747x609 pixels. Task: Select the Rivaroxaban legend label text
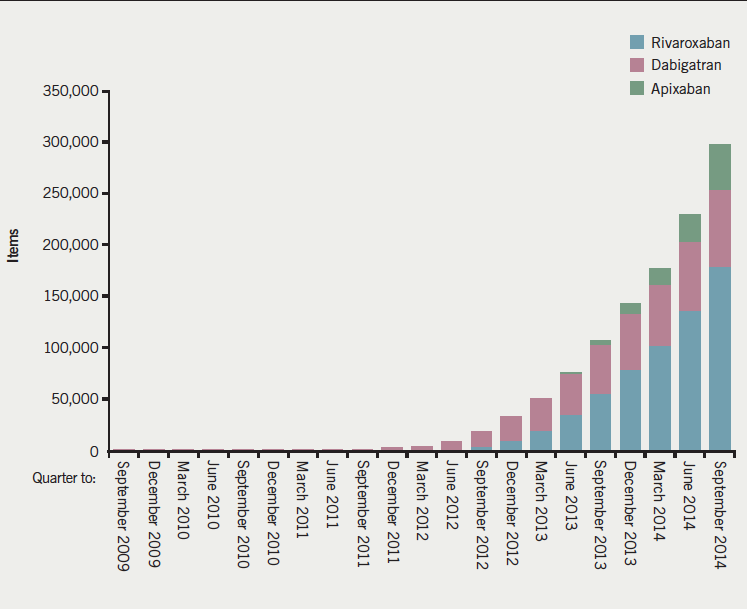point(690,43)
